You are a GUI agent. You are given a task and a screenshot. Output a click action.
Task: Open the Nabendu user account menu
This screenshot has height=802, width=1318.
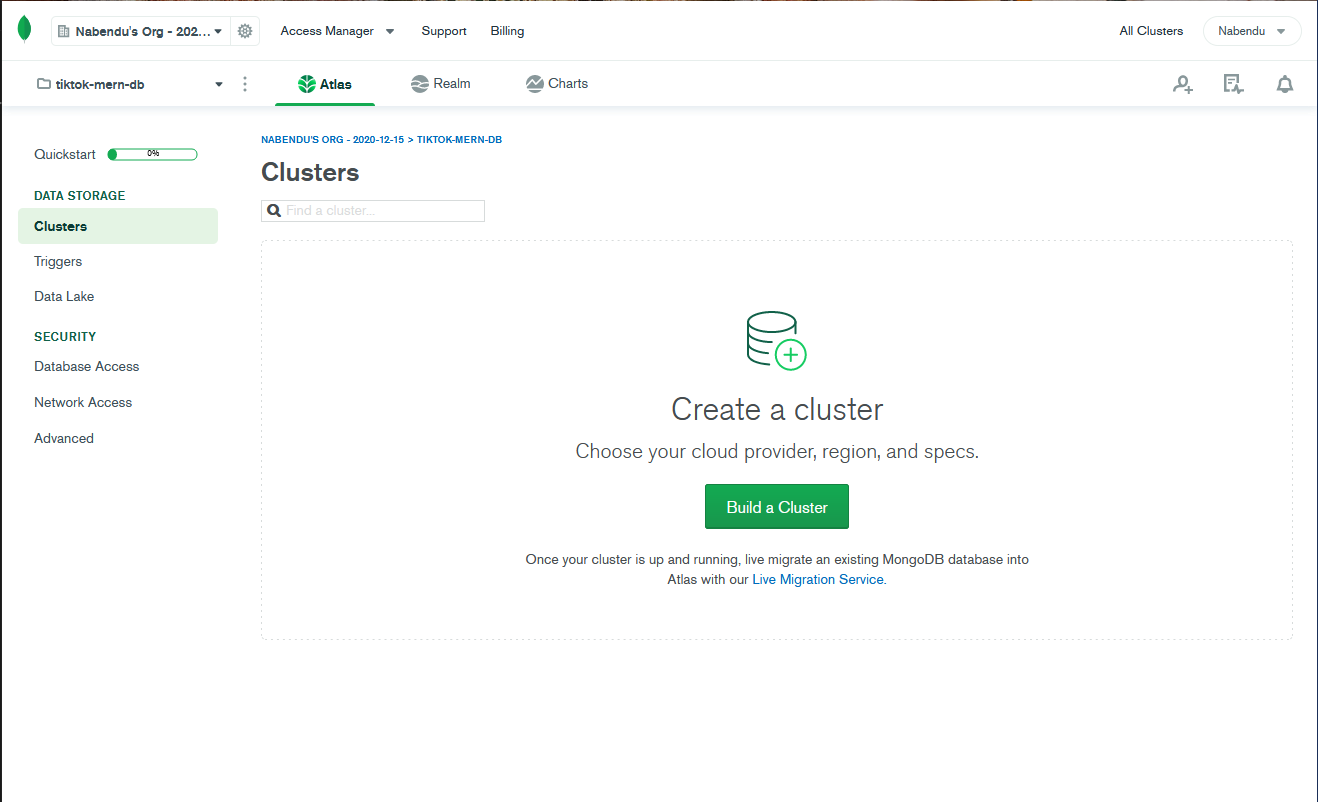tap(1252, 31)
